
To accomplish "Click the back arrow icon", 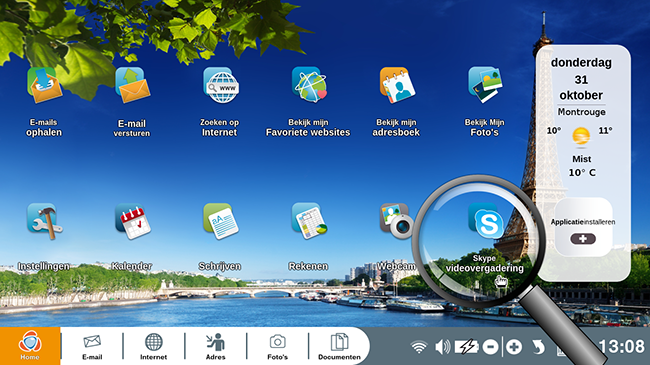I will click(x=538, y=347).
